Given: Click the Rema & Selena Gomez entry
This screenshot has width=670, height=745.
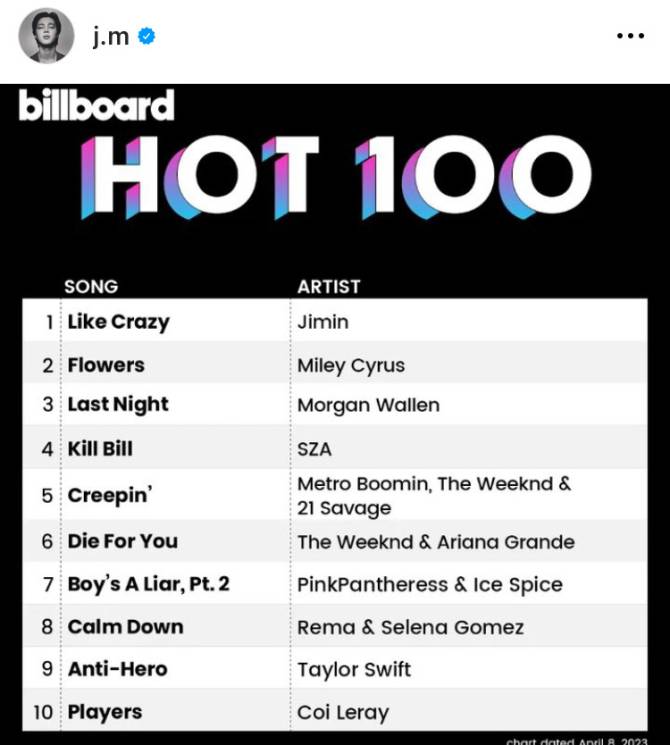Looking at the screenshot, I should pyautogui.click(x=411, y=627).
